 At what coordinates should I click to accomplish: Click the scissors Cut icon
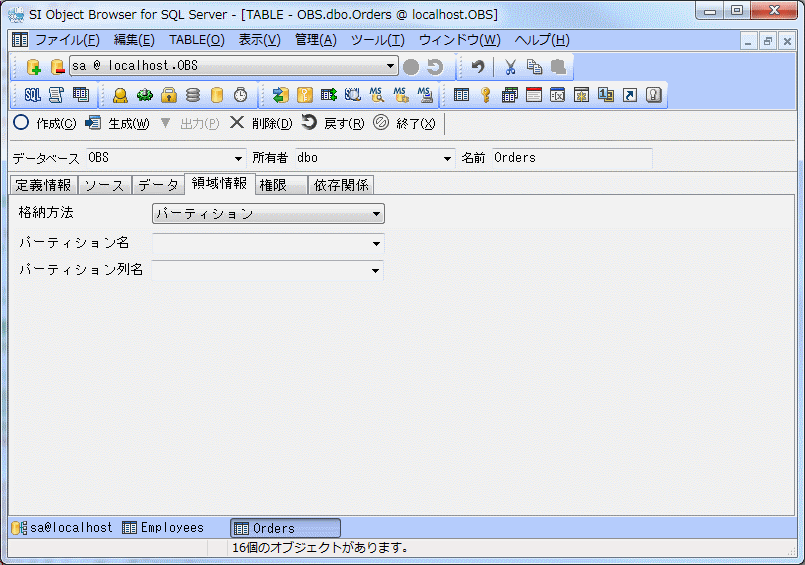[x=510, y=67]
